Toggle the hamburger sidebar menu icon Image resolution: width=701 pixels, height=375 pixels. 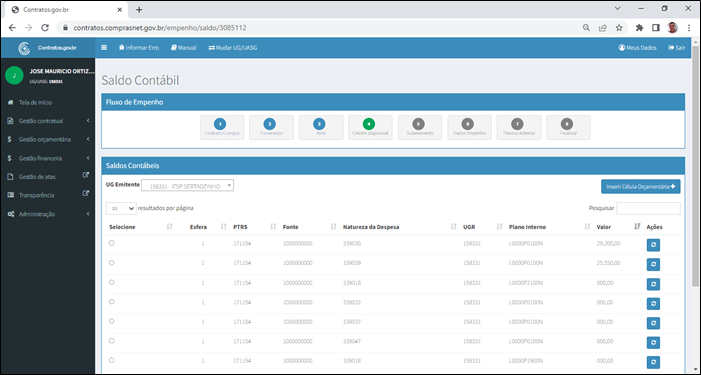click(104, 48)
